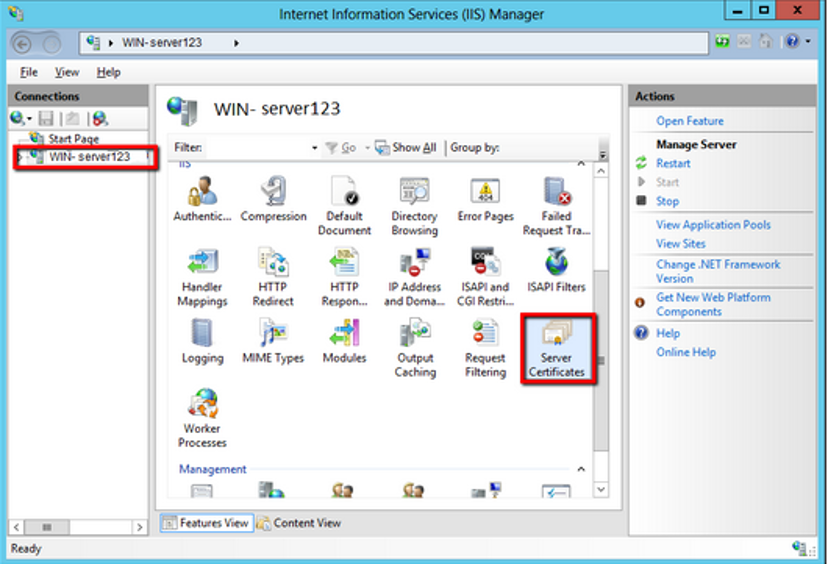Switch to the Content View tab
The height and width of the screenshot is (564, 828).
click(299, 523)
